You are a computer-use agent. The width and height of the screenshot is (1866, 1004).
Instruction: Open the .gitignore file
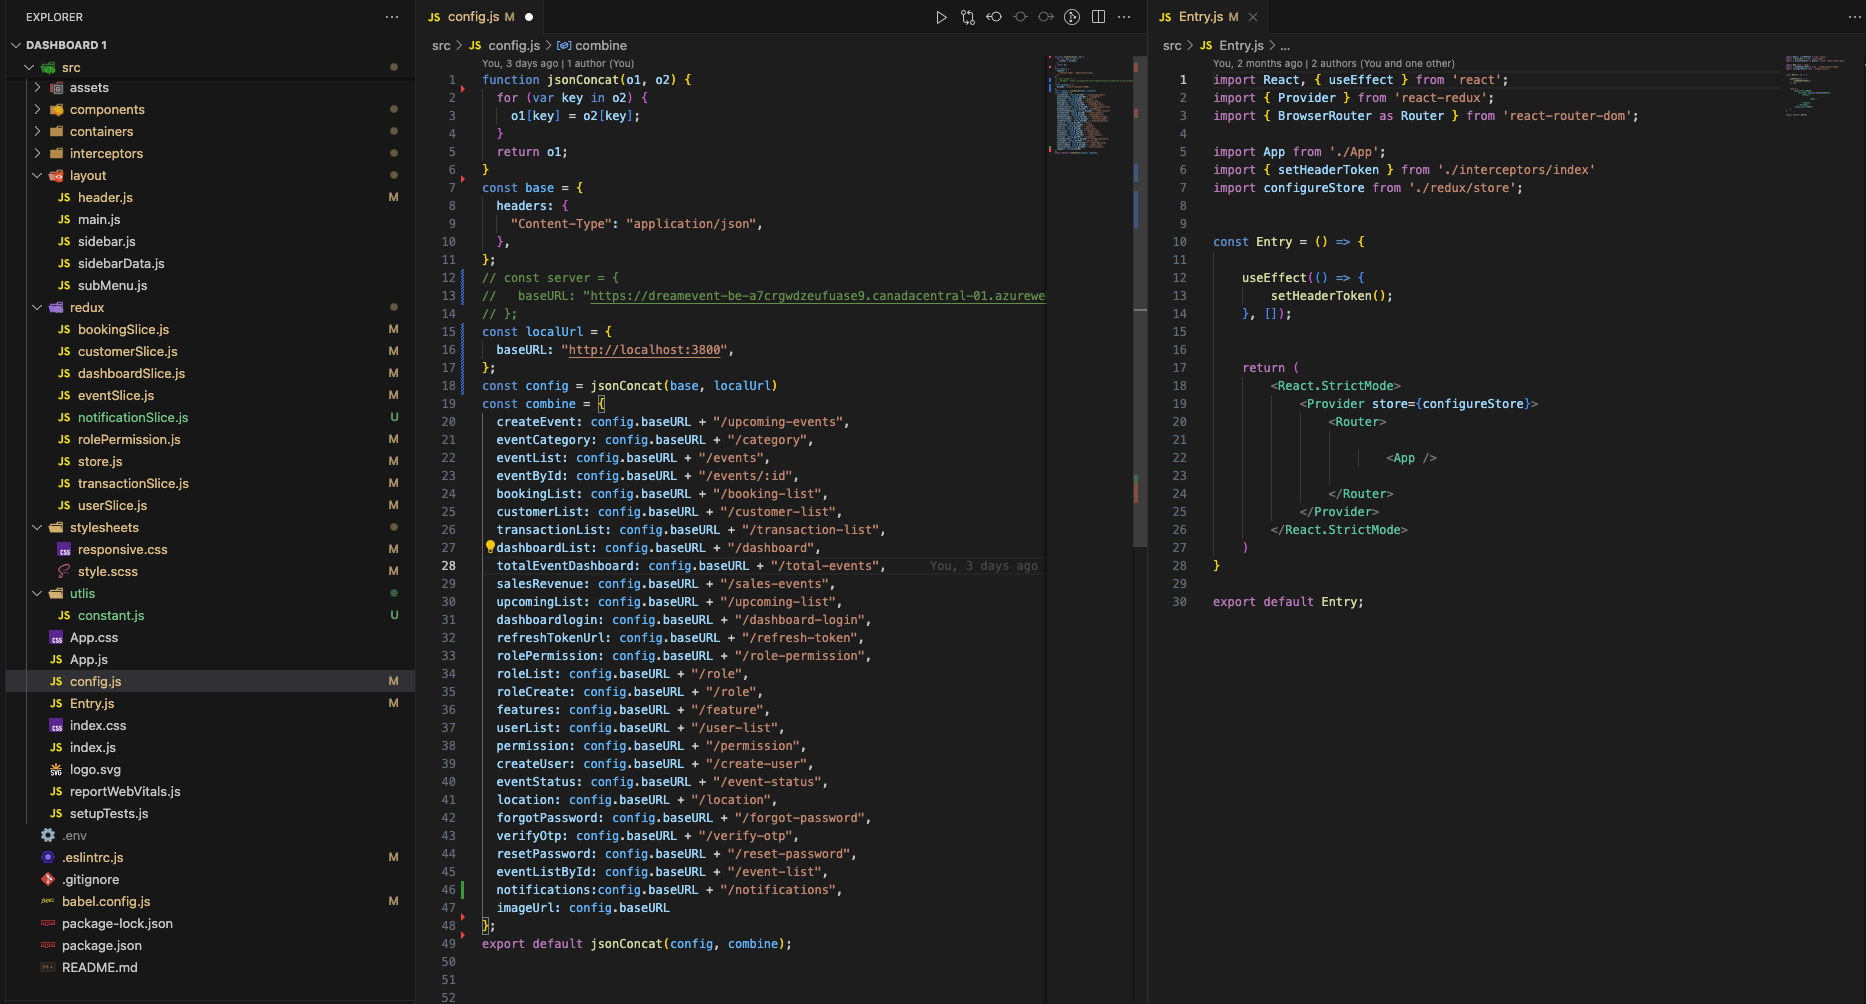(90, 879)
